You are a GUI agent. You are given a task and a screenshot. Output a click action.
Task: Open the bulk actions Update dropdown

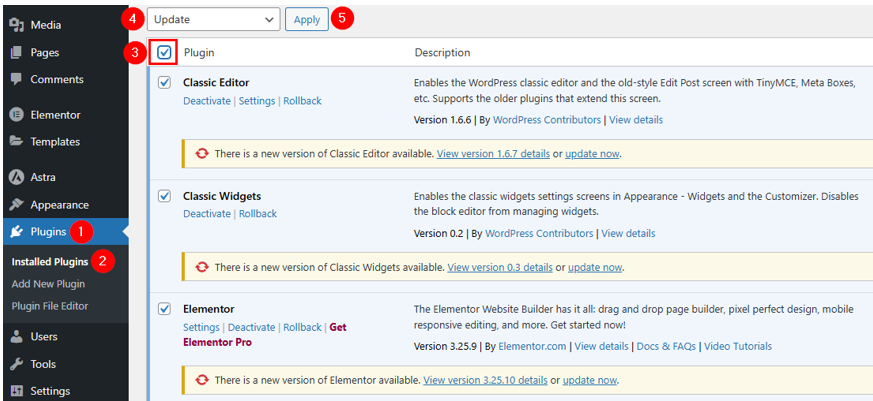213,19
